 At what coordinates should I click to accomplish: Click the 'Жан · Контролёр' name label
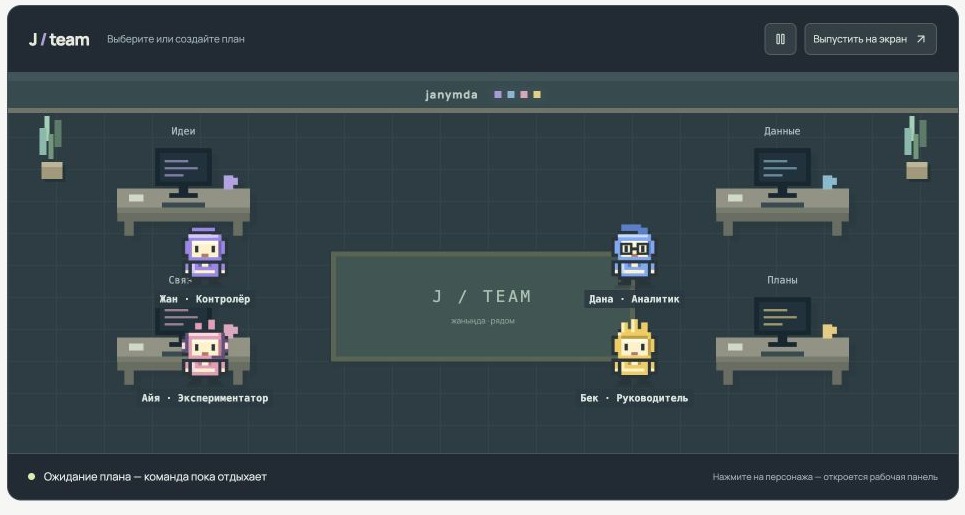point(204,299)
